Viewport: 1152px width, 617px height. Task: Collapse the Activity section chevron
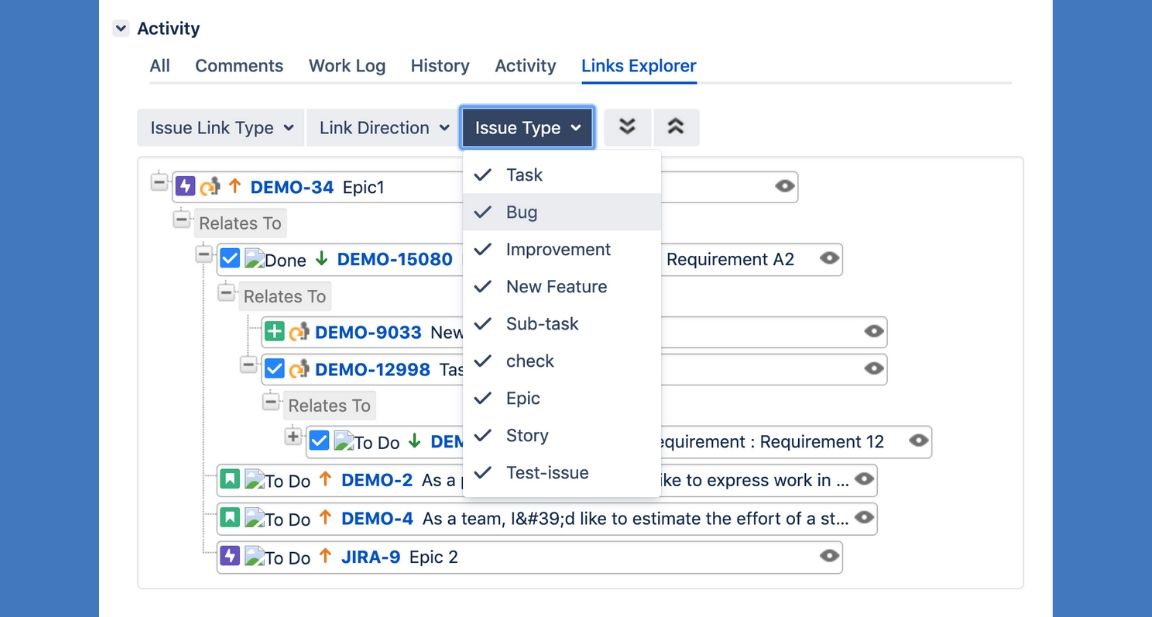pos(121,29)
